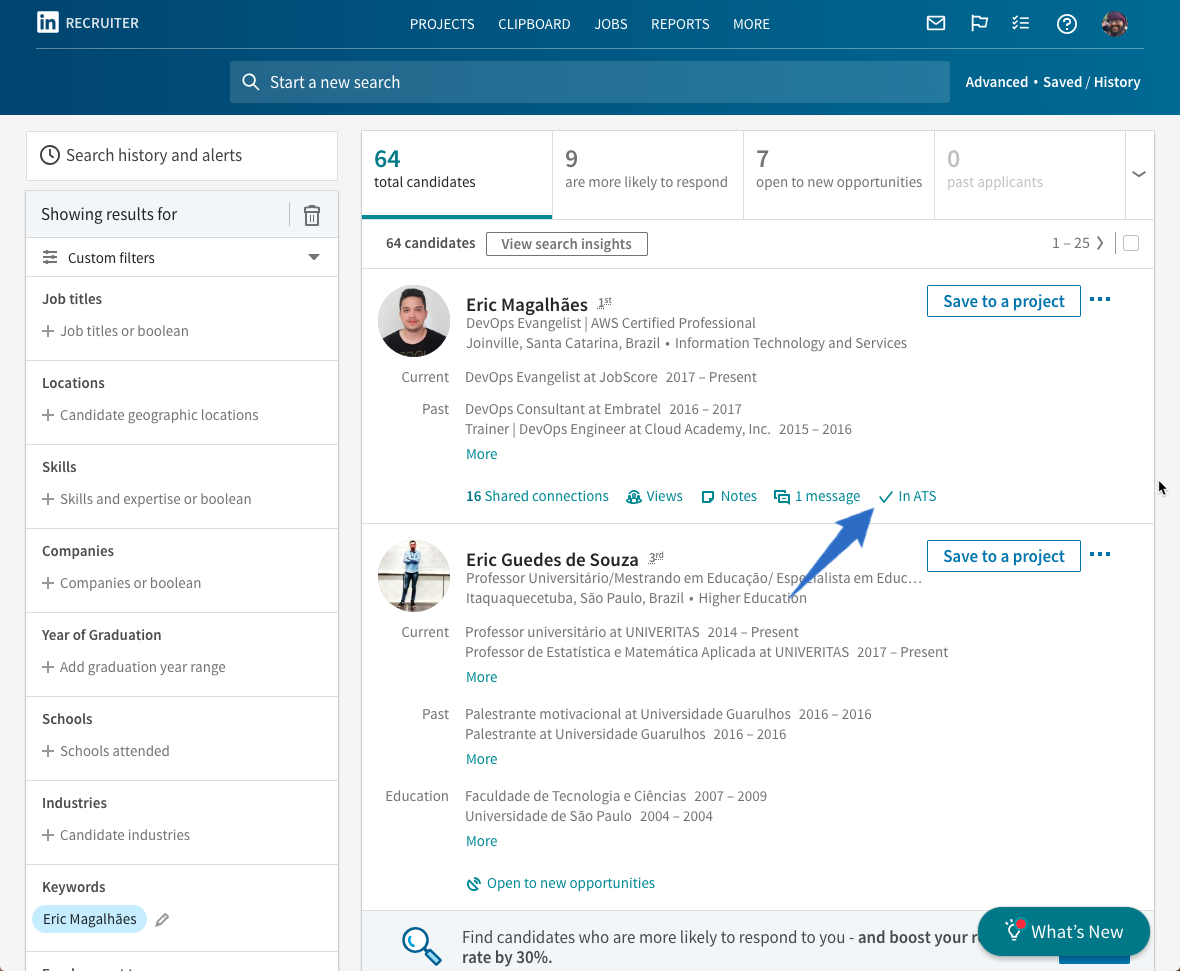The height and width of the screenshot is (971, 1180).
Task: Edit the Eric Magalhães keyword with pencil icon
Action: (162, 919)
